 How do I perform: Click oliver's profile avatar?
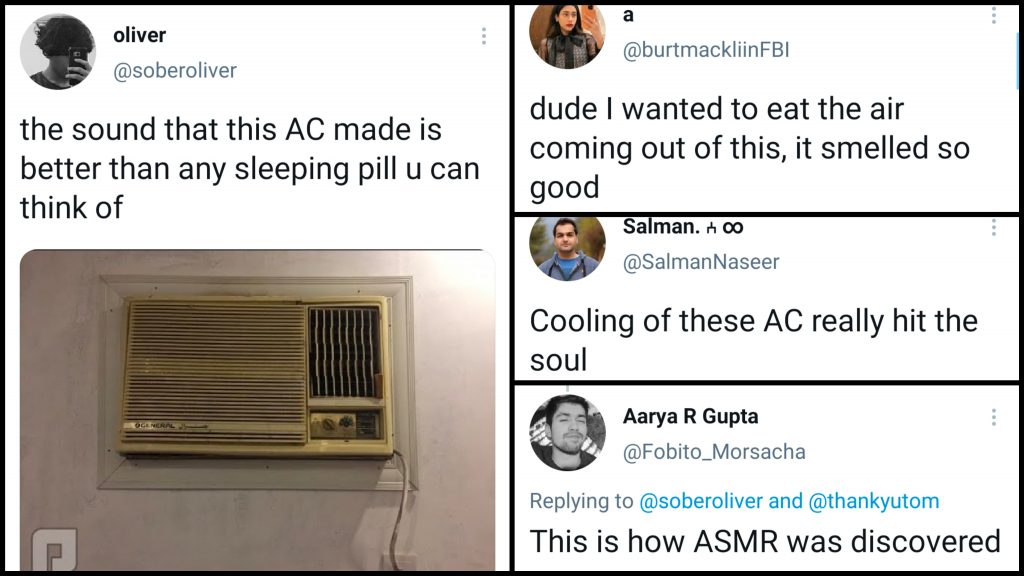57,52
